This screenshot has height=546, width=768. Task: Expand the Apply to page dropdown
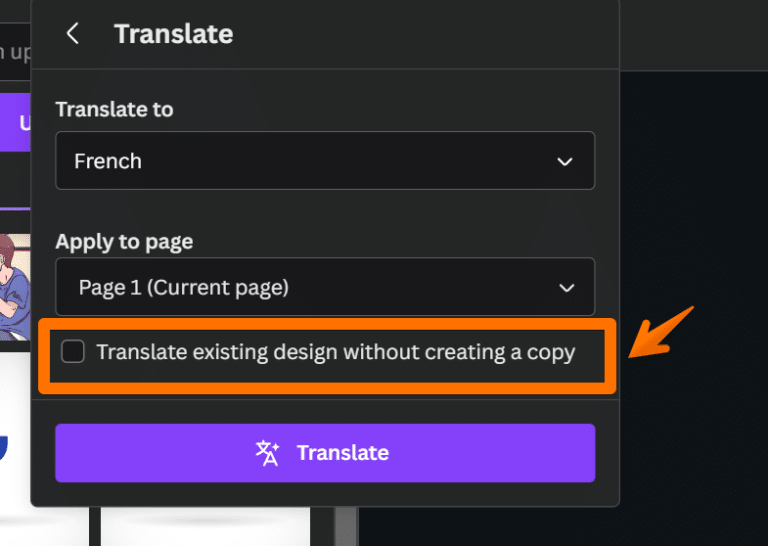(x=325, y=287)
